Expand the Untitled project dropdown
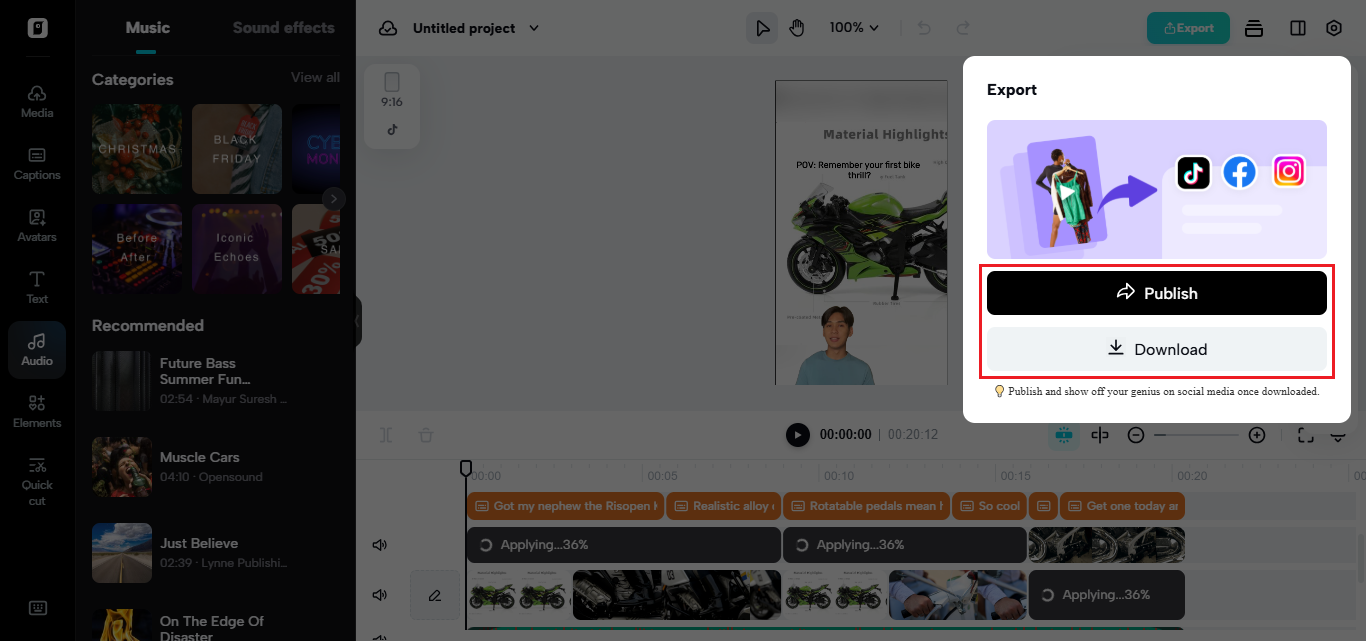 click(533, 28)
